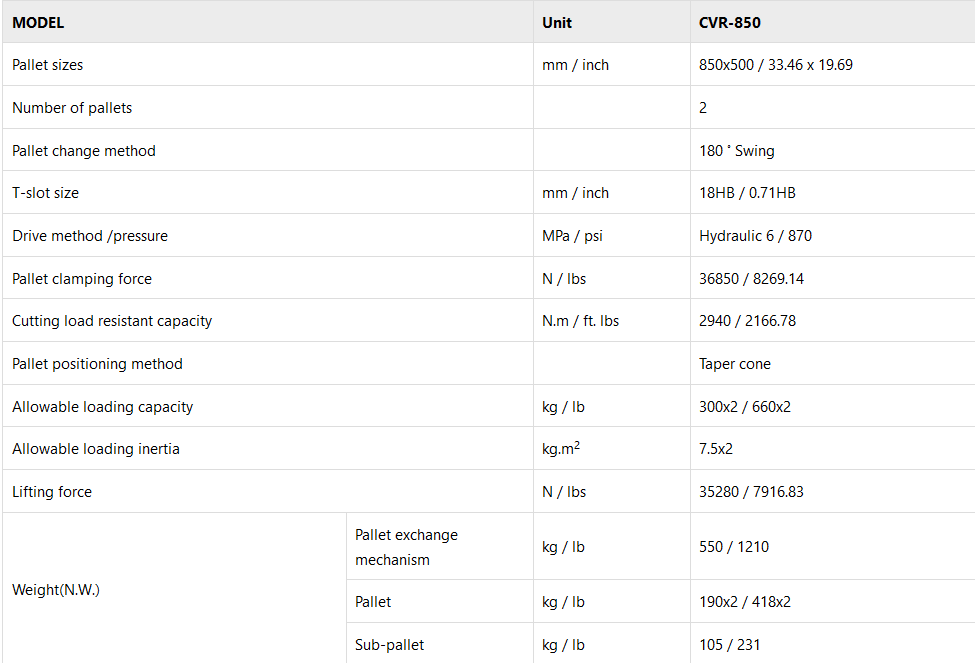Click the Number of pallets label
Viewport: 975px width, 663px height.
[72, 108]
